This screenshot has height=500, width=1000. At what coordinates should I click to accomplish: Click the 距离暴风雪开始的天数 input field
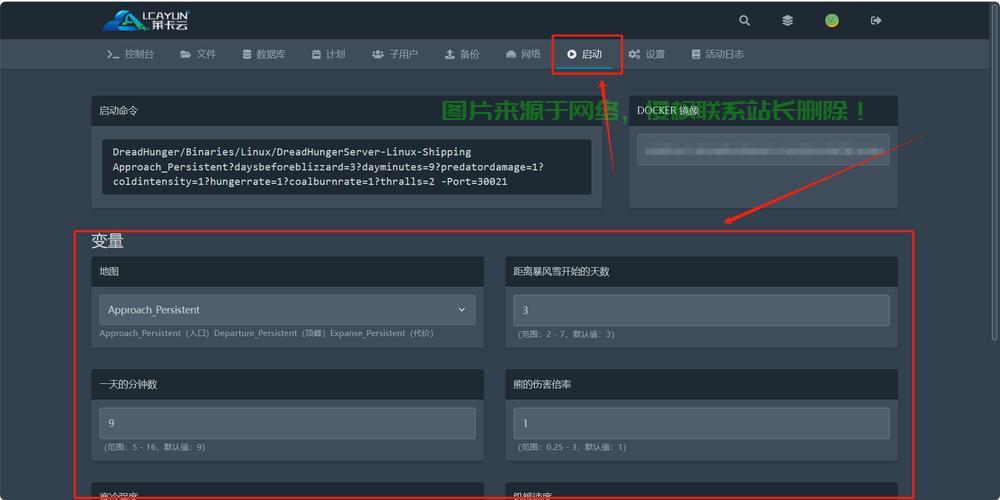coord(702,310)
